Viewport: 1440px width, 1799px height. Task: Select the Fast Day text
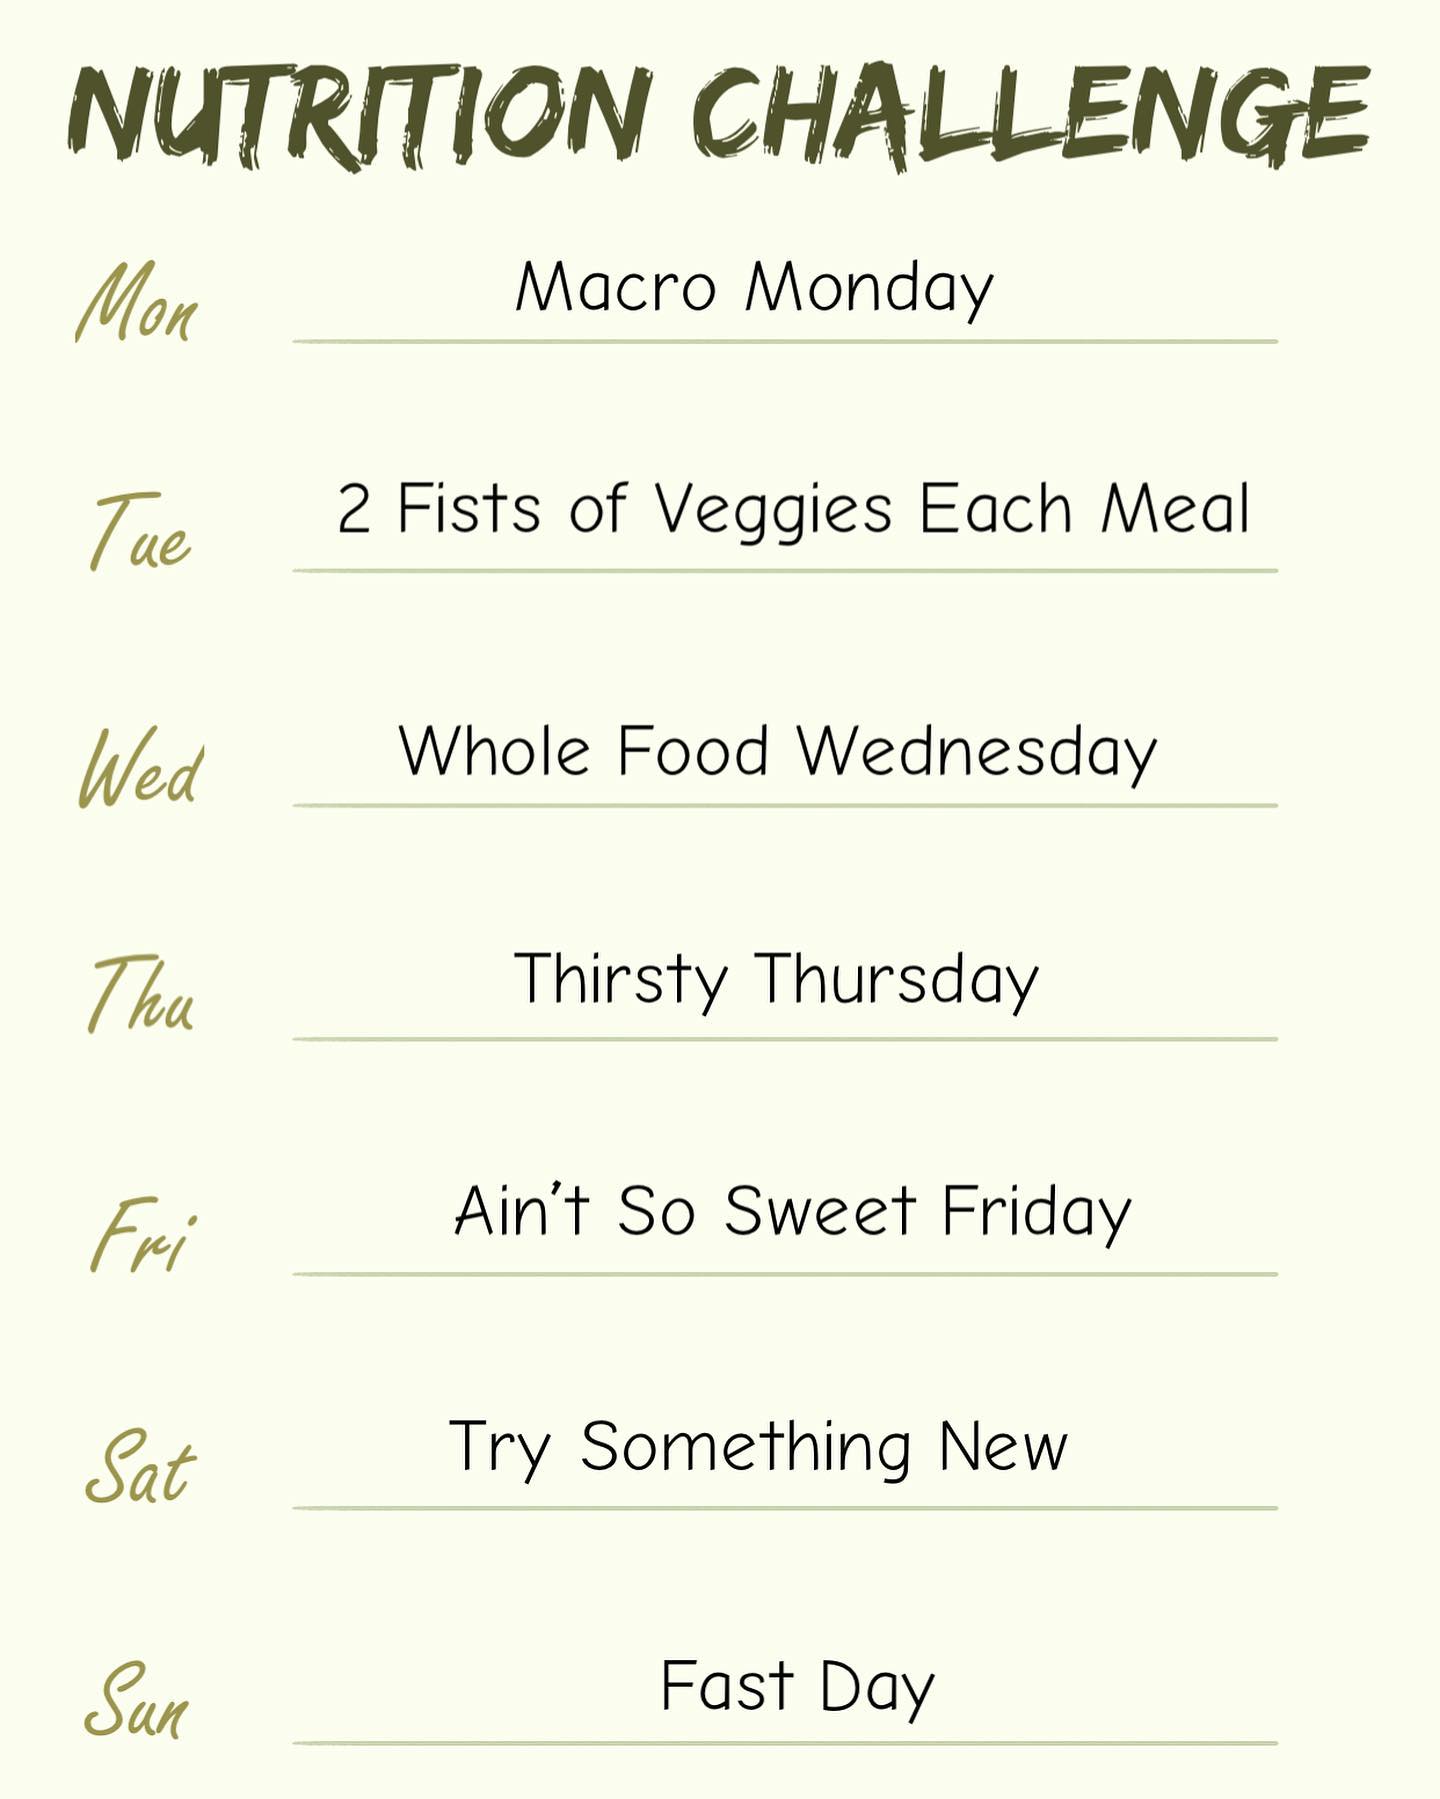[796, 1687]
